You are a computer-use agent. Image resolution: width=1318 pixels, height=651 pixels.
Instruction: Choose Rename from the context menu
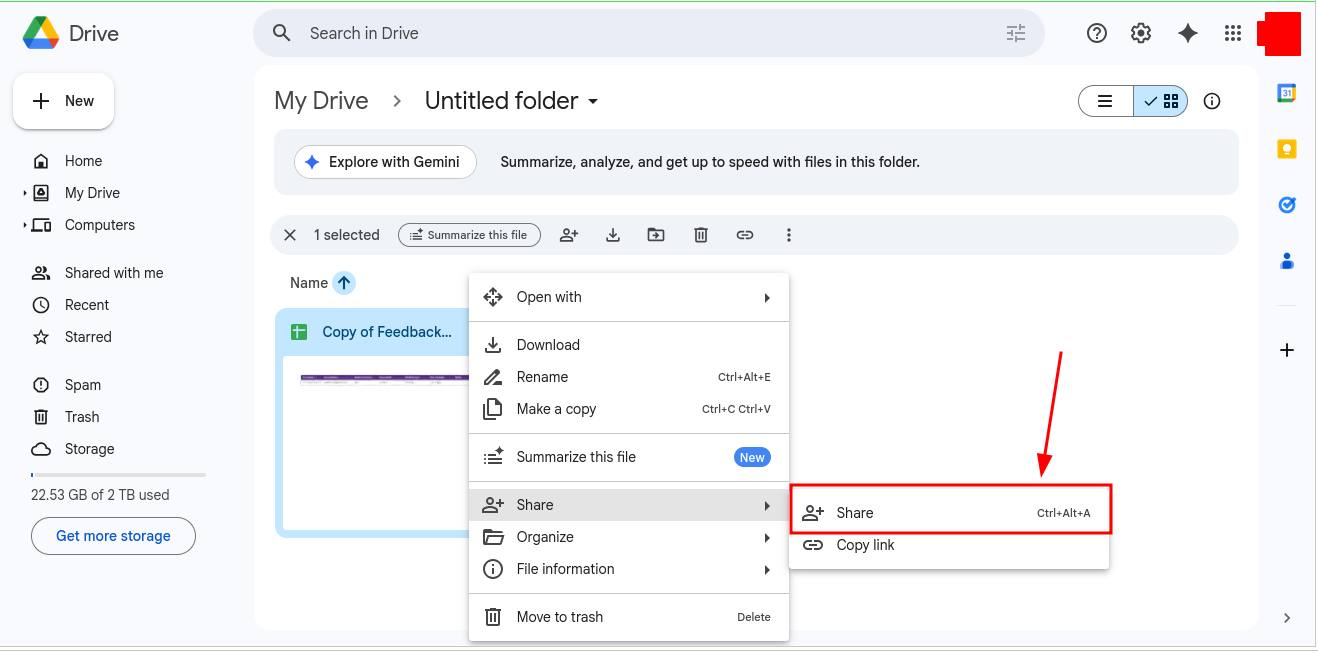541,377
